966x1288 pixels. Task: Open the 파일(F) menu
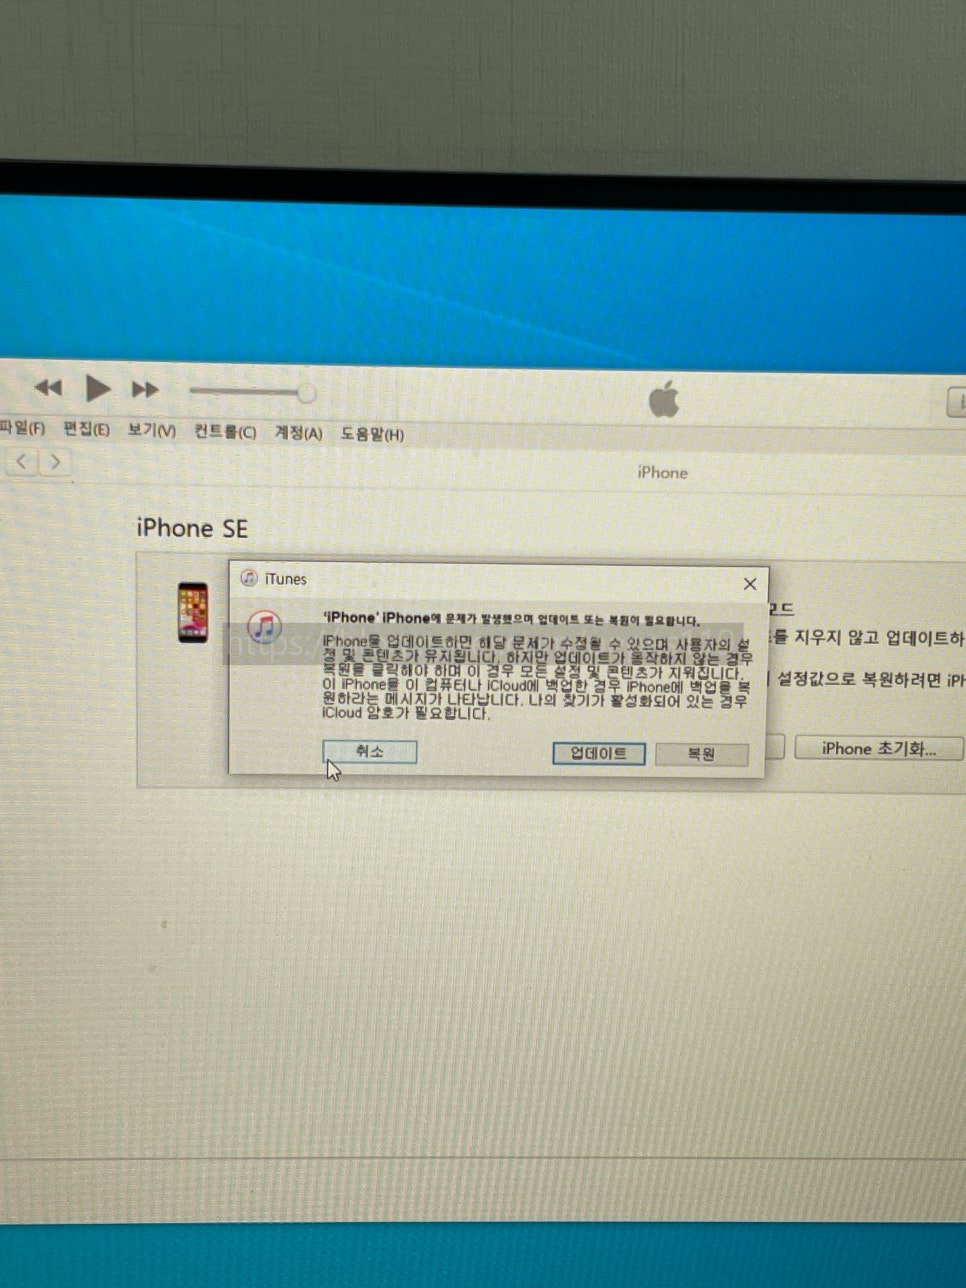(x=21, y=428)
